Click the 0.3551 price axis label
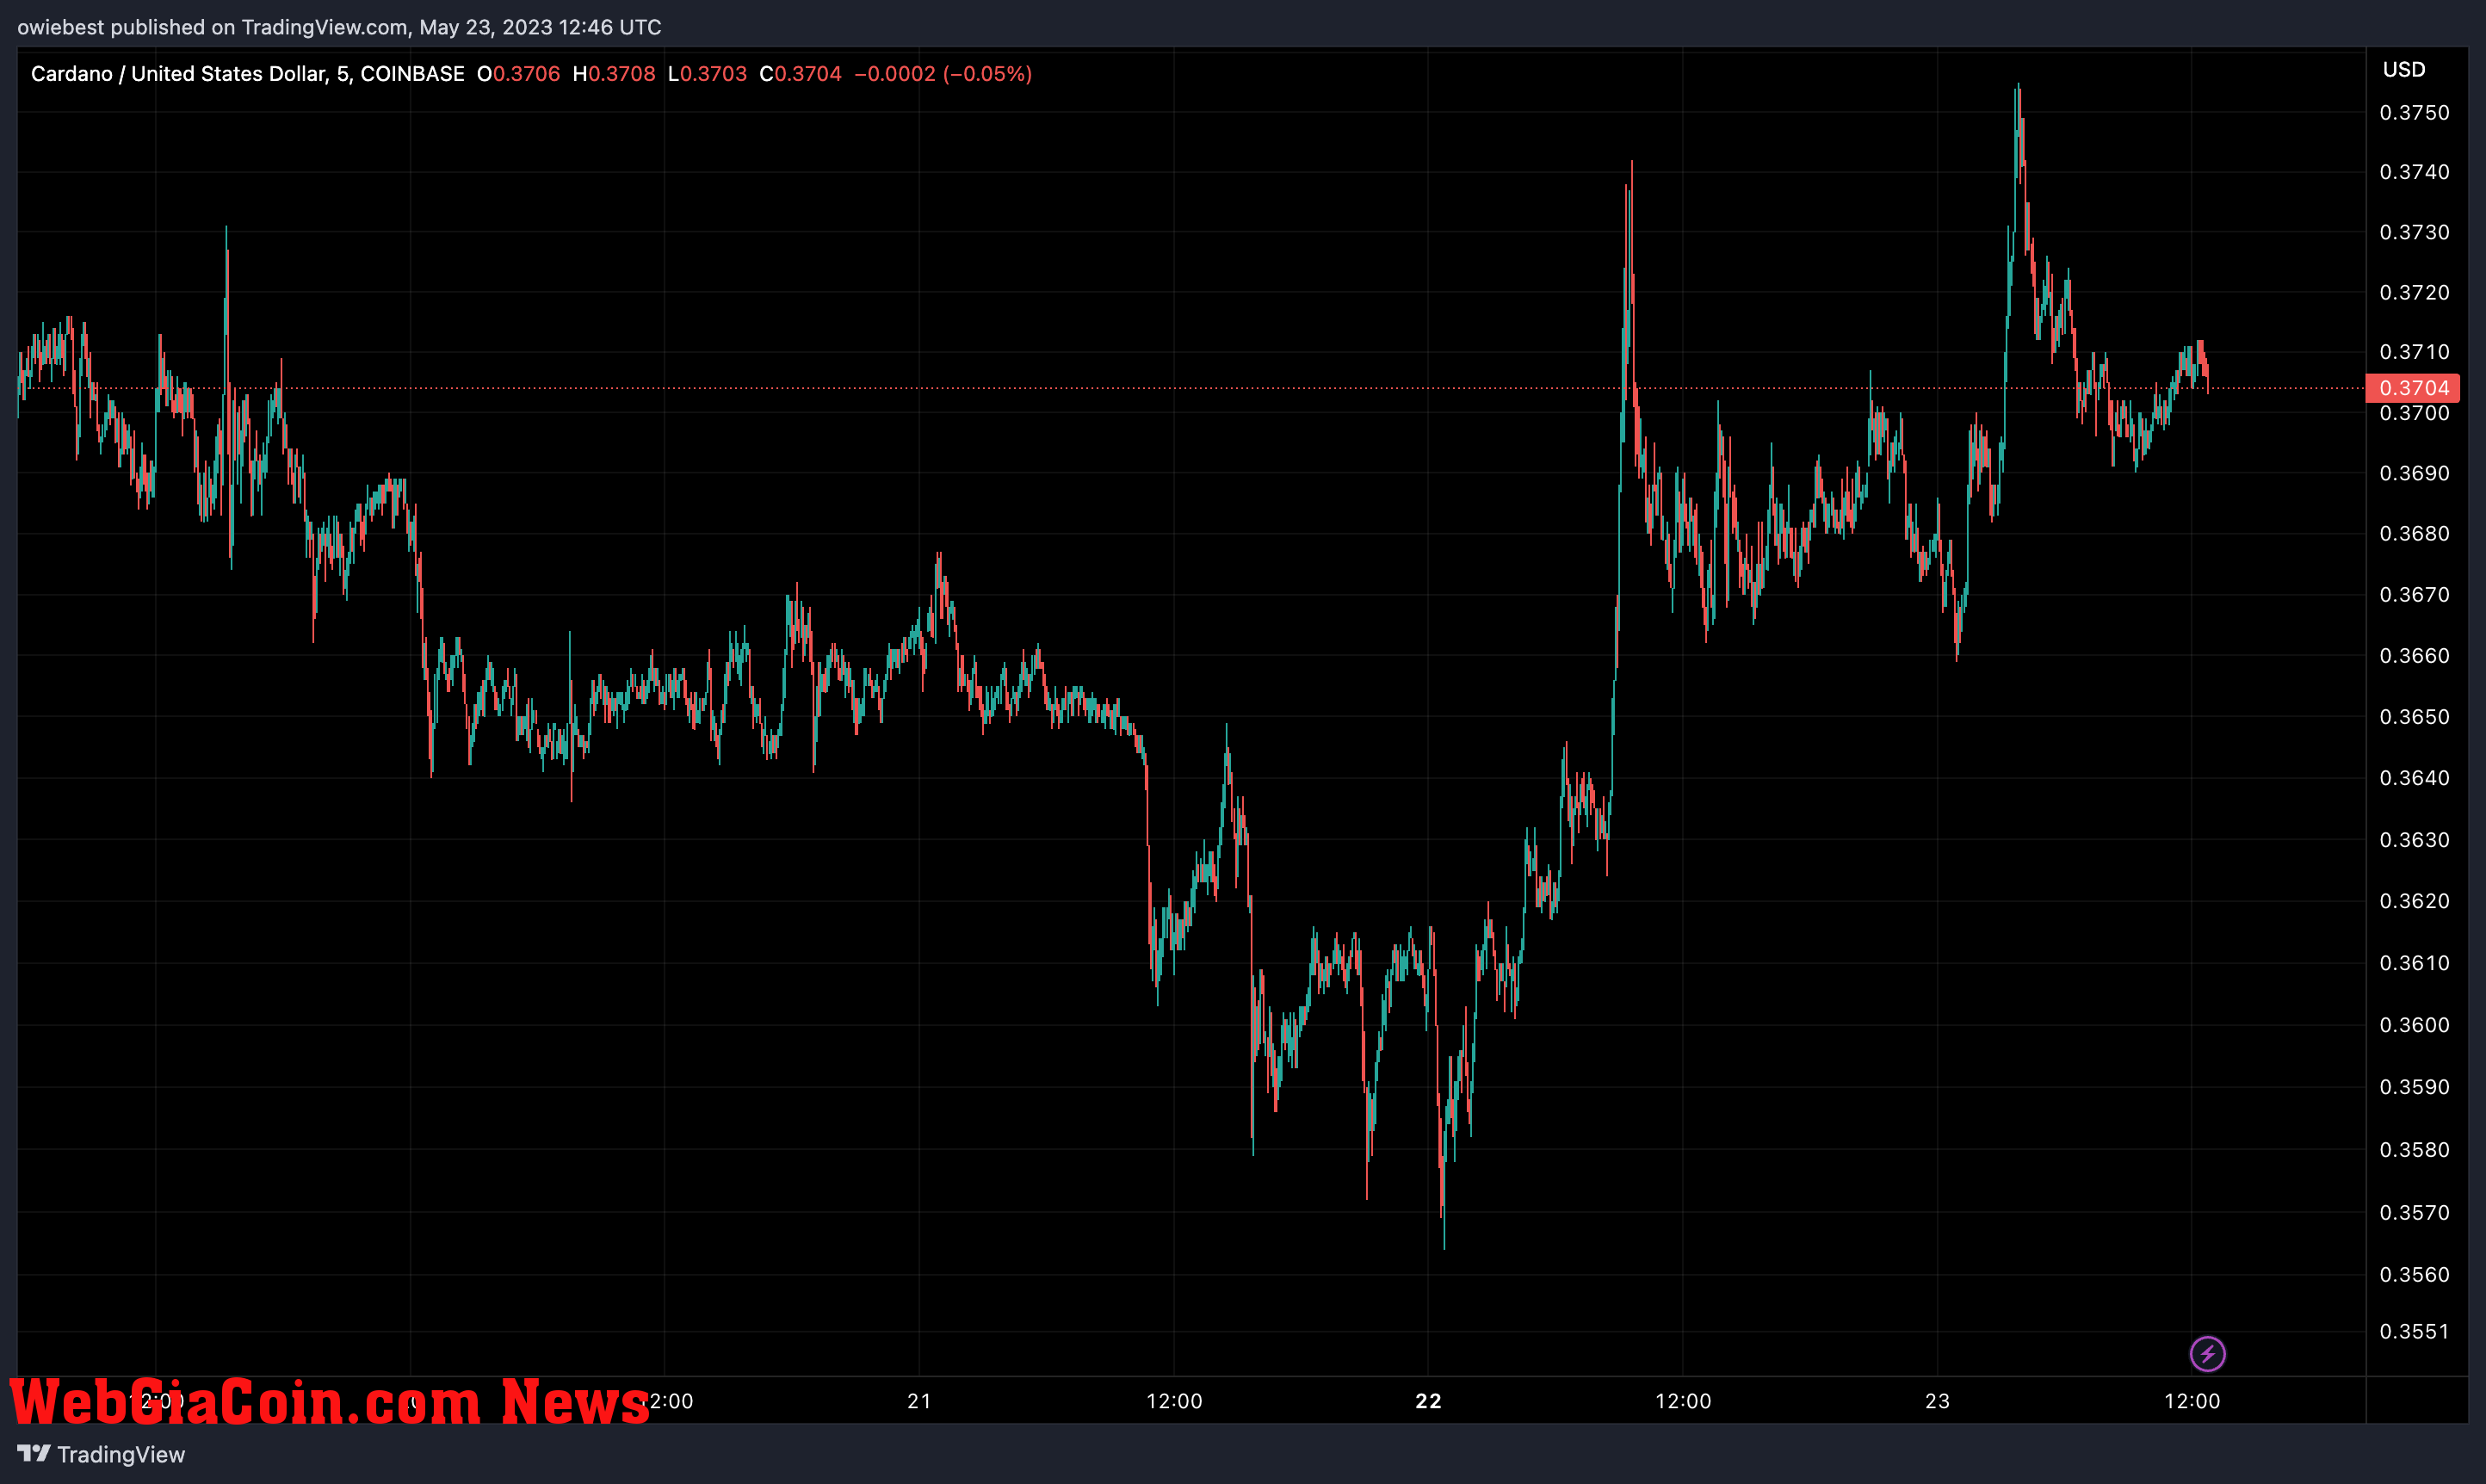The width and height of the screenshot is (2486, 1484). (2414, 1331)
